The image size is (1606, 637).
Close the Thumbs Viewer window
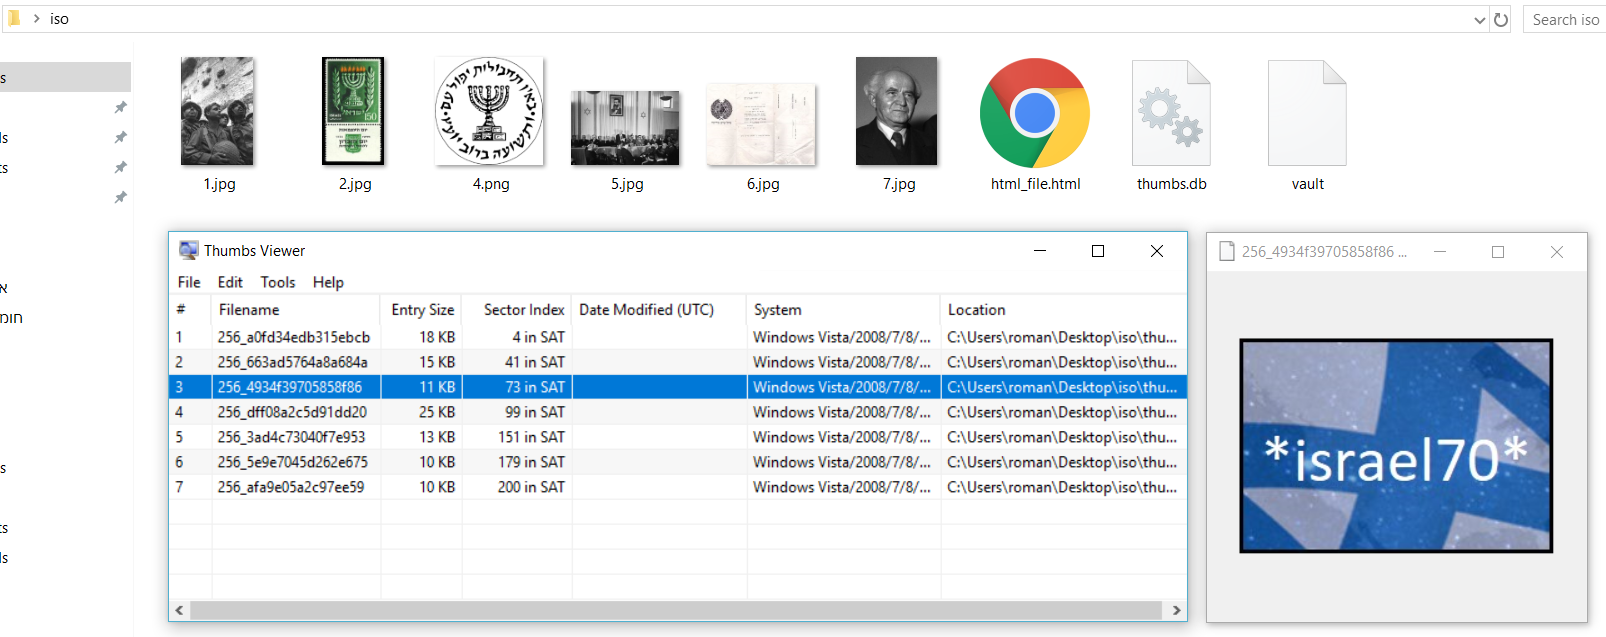[1157, 251]
